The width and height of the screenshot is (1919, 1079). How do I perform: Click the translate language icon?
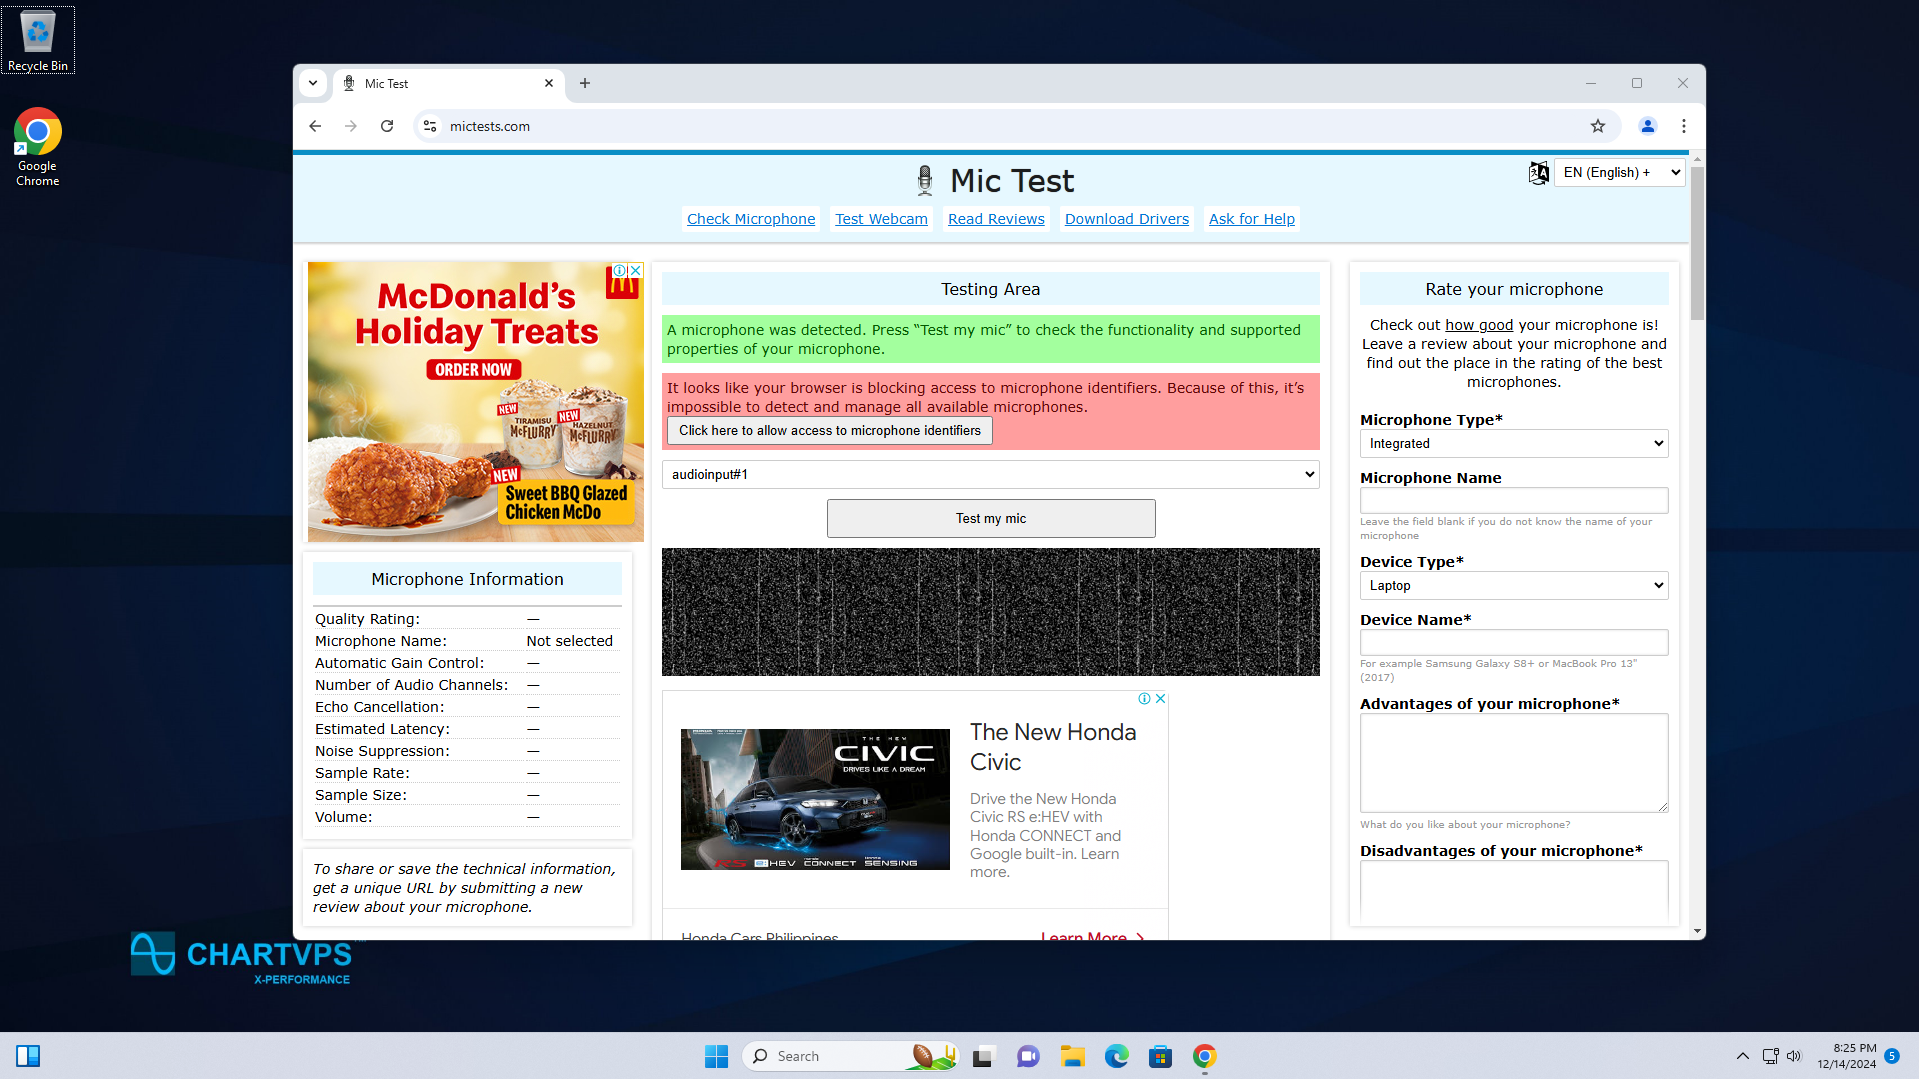[x=1538, y=172]
